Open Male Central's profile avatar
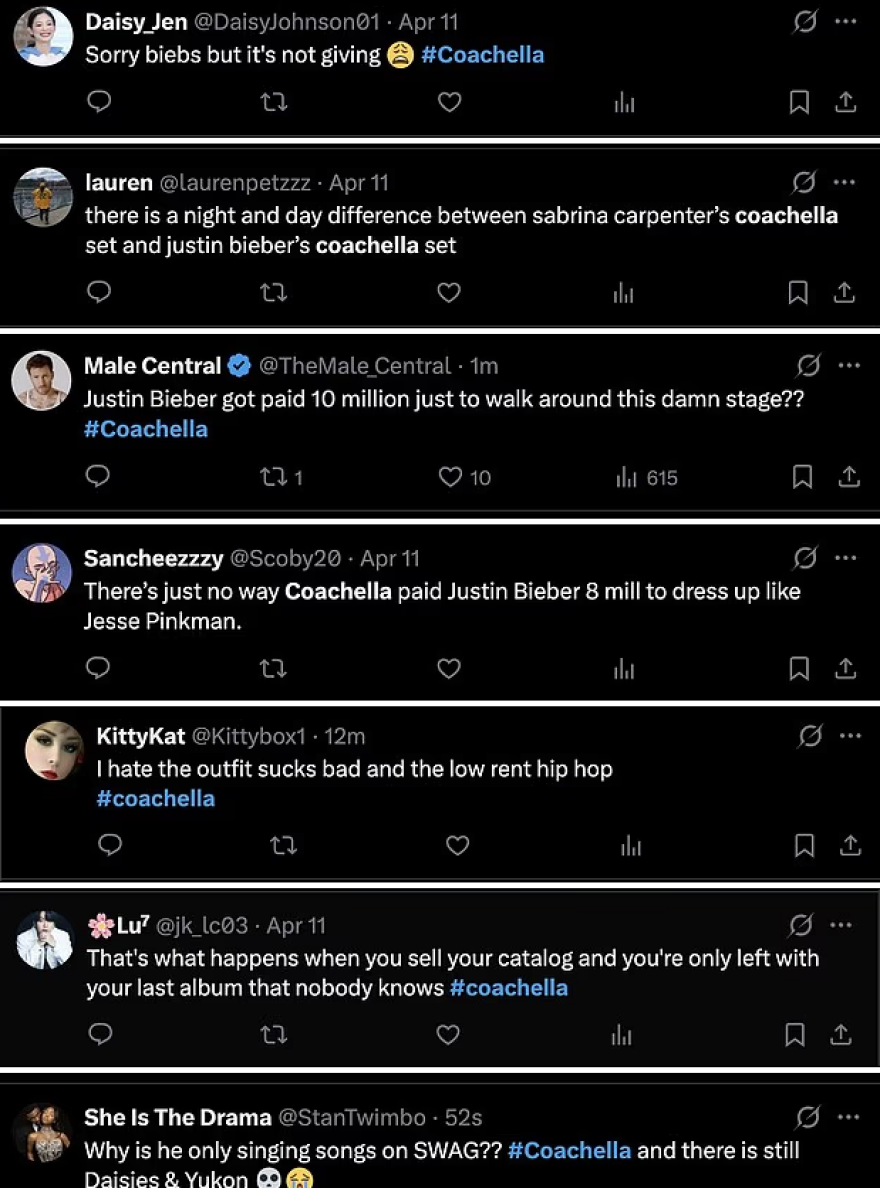This screenshot has height=1188, width=880. 42,380
